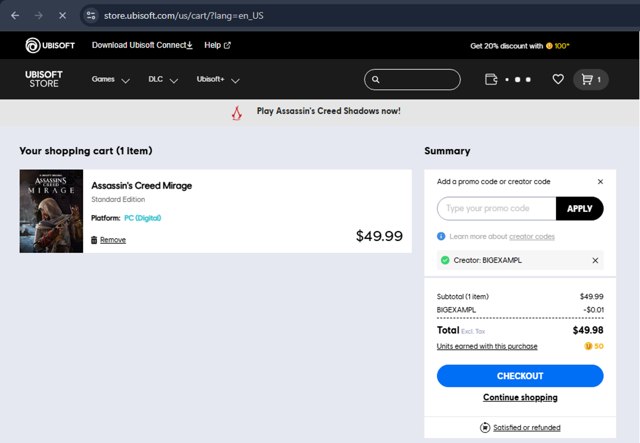
Task: Click Play Assassin's Creed Shadows now banner
Action: pyautogui.click(x=329, y=111)
